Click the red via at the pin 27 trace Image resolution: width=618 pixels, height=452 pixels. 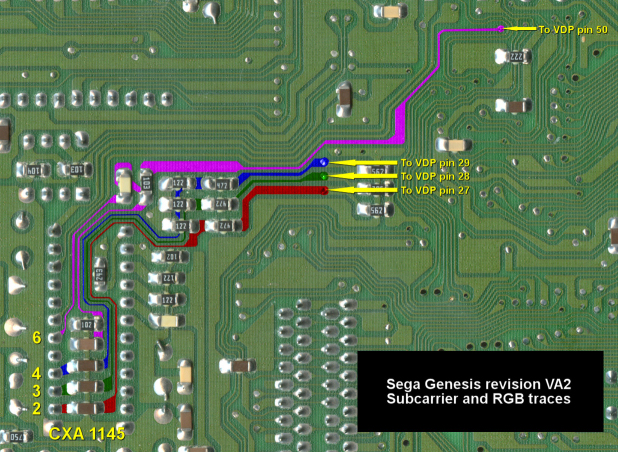(324, 191)
